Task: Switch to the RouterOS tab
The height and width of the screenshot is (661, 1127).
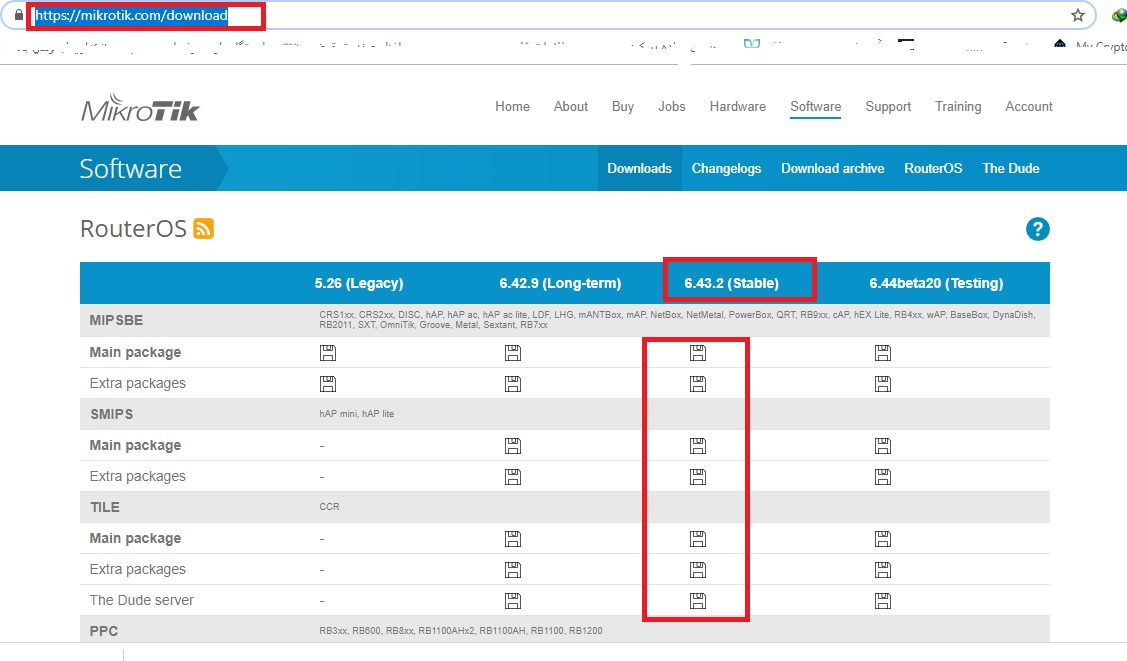Action: coord(933,168)
